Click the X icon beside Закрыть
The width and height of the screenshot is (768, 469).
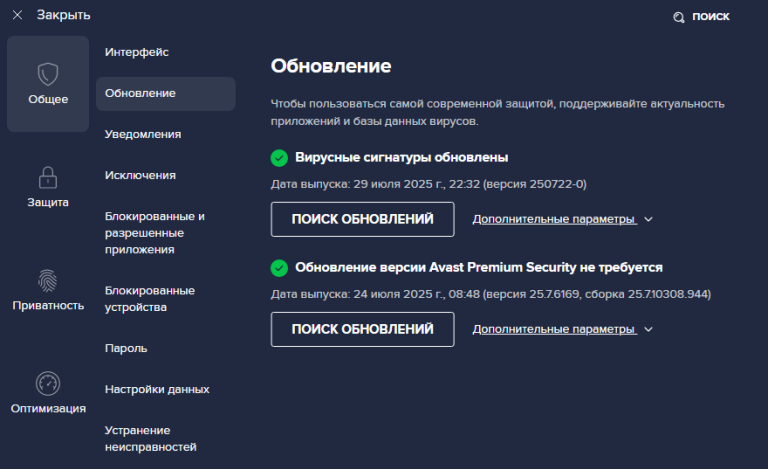(17, 15)
